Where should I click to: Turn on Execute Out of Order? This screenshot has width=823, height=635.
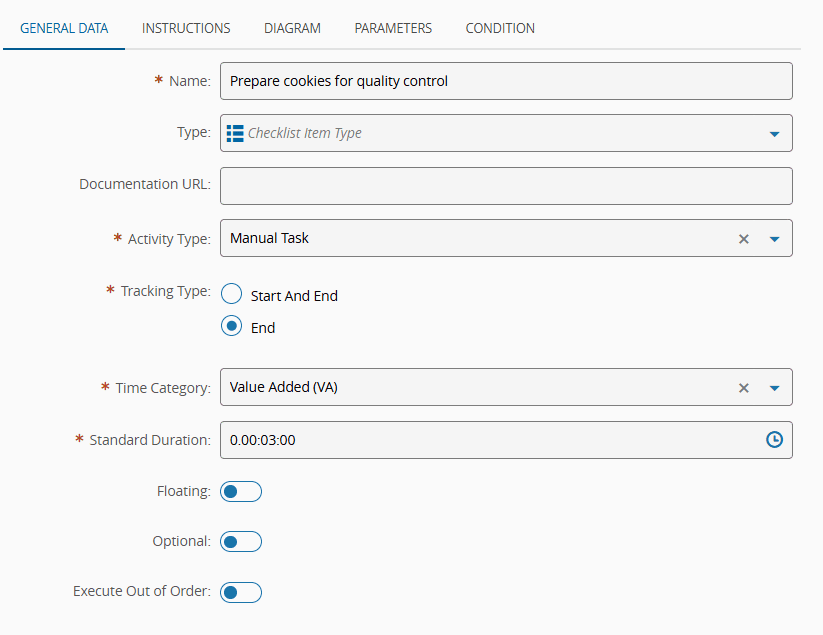coord(241,592)
